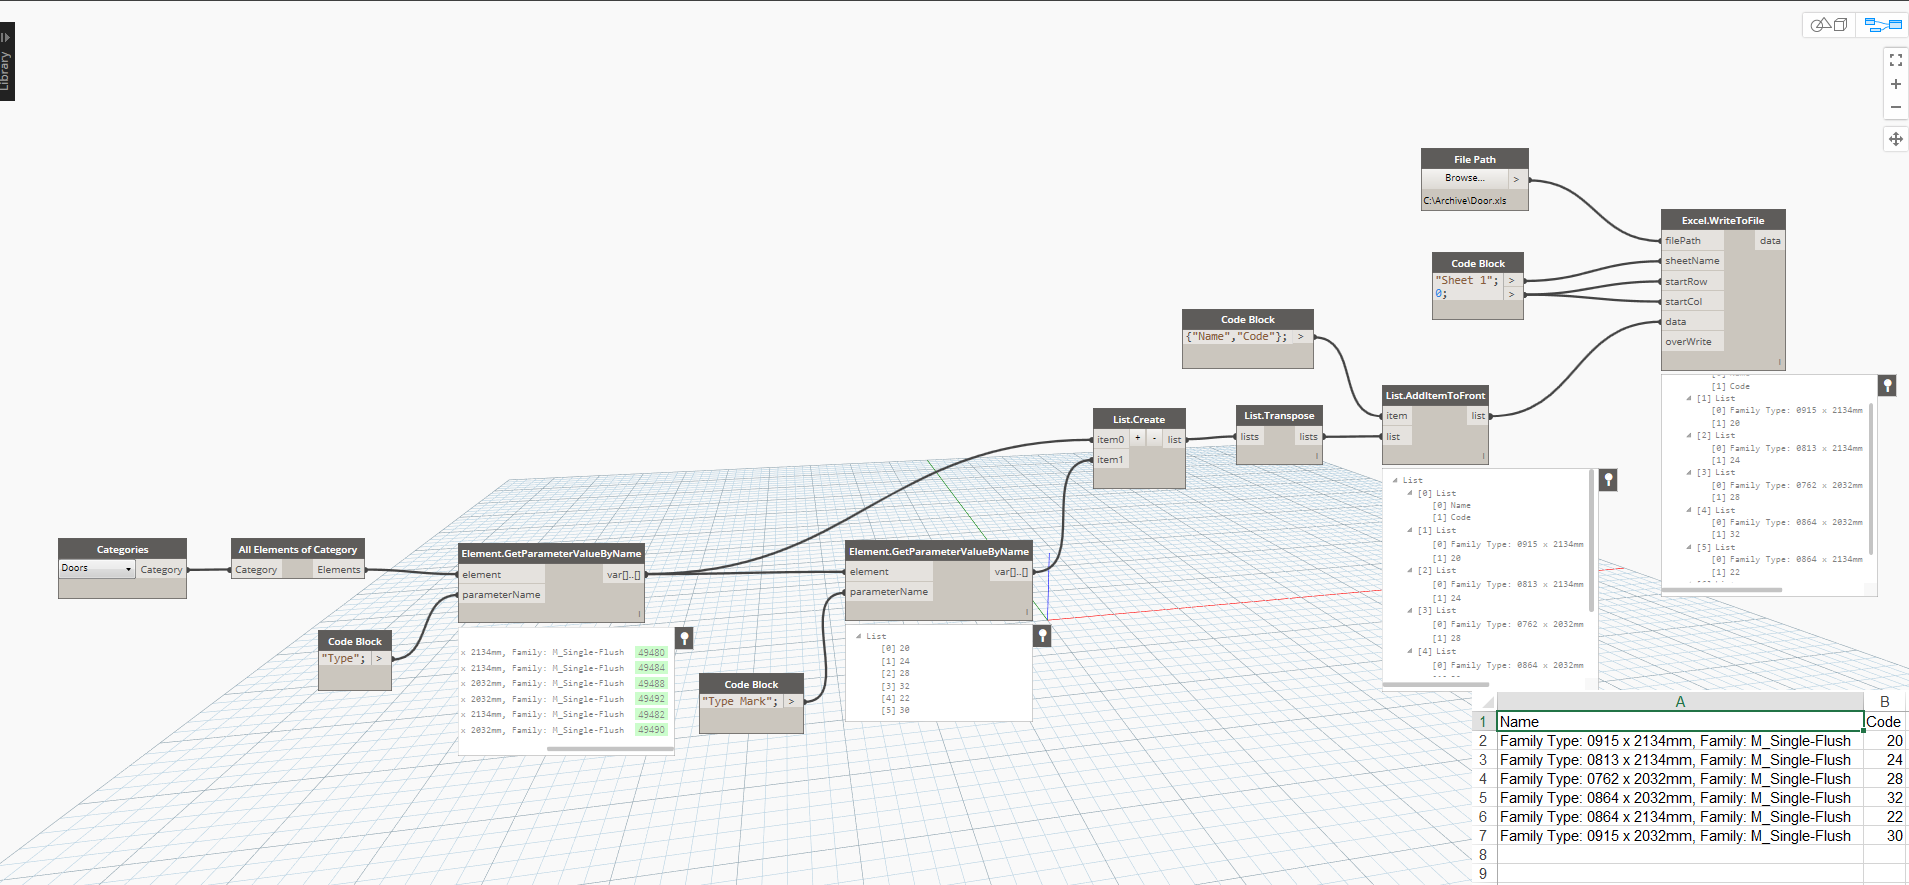Select the row 5 header in the spreadsheet
This screenshot has width=1909, height=885.
click(x=1483, y=798)
